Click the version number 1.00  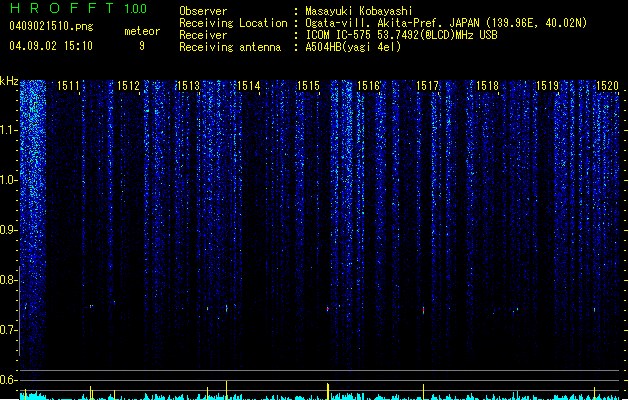click(x=136, y=9)
